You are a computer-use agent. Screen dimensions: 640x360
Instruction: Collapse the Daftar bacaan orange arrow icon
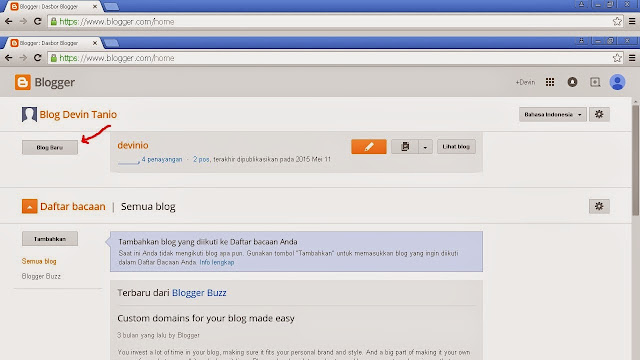click(29, 207)
